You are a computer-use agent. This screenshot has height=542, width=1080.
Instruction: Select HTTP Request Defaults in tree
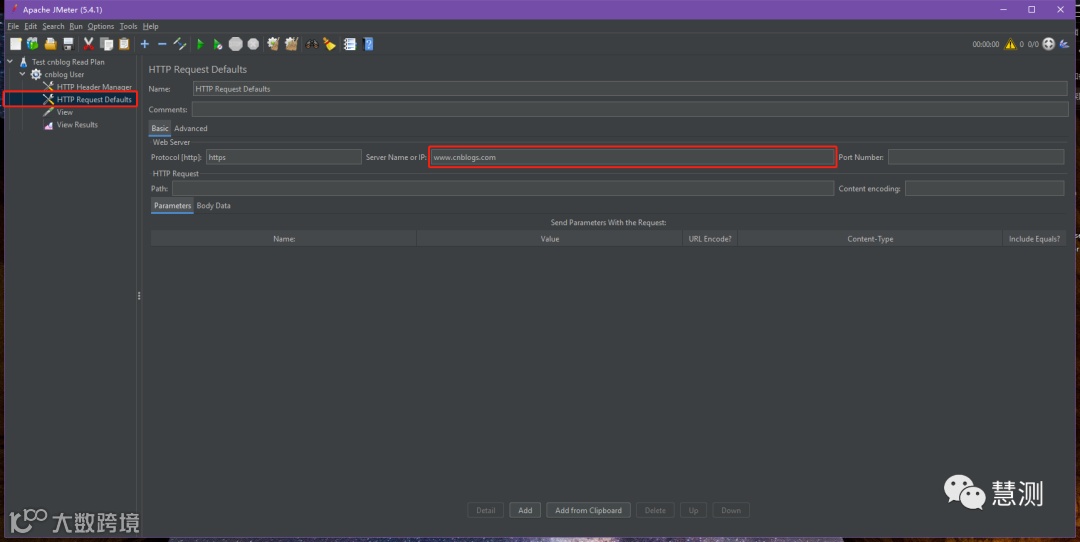(x=94, y=99)
